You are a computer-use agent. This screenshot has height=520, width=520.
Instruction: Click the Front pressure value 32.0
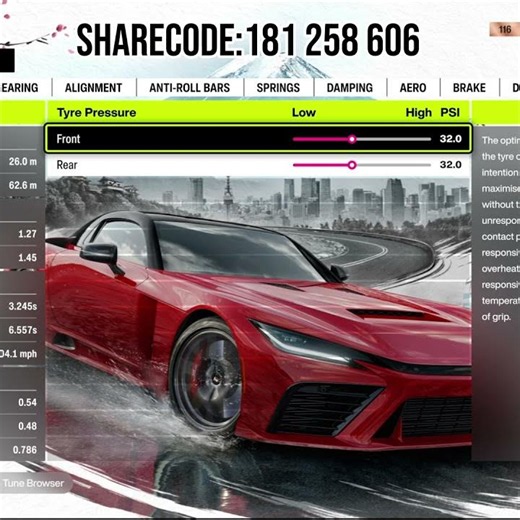click(450, 139)
